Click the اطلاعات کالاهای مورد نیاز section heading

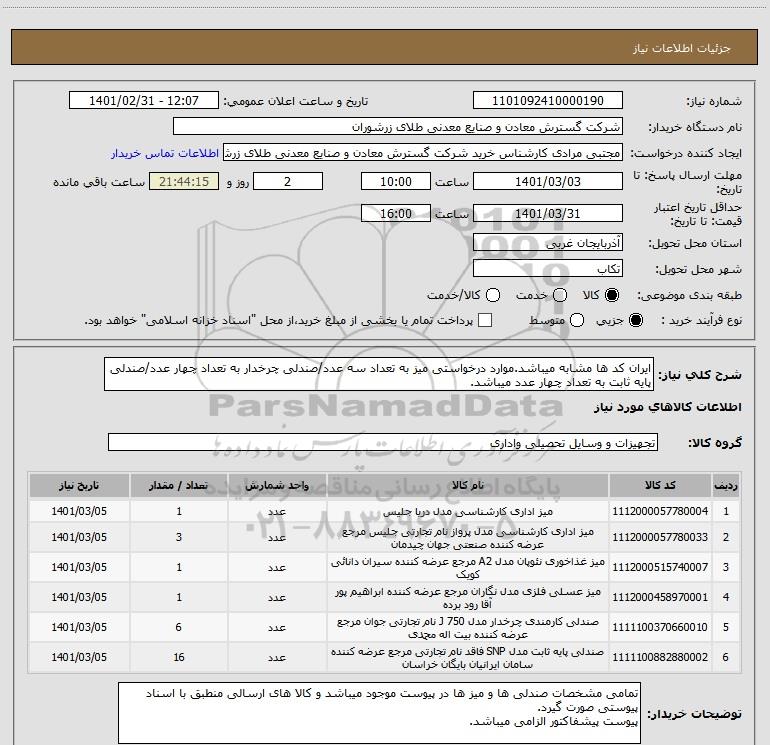pos(668,407)
